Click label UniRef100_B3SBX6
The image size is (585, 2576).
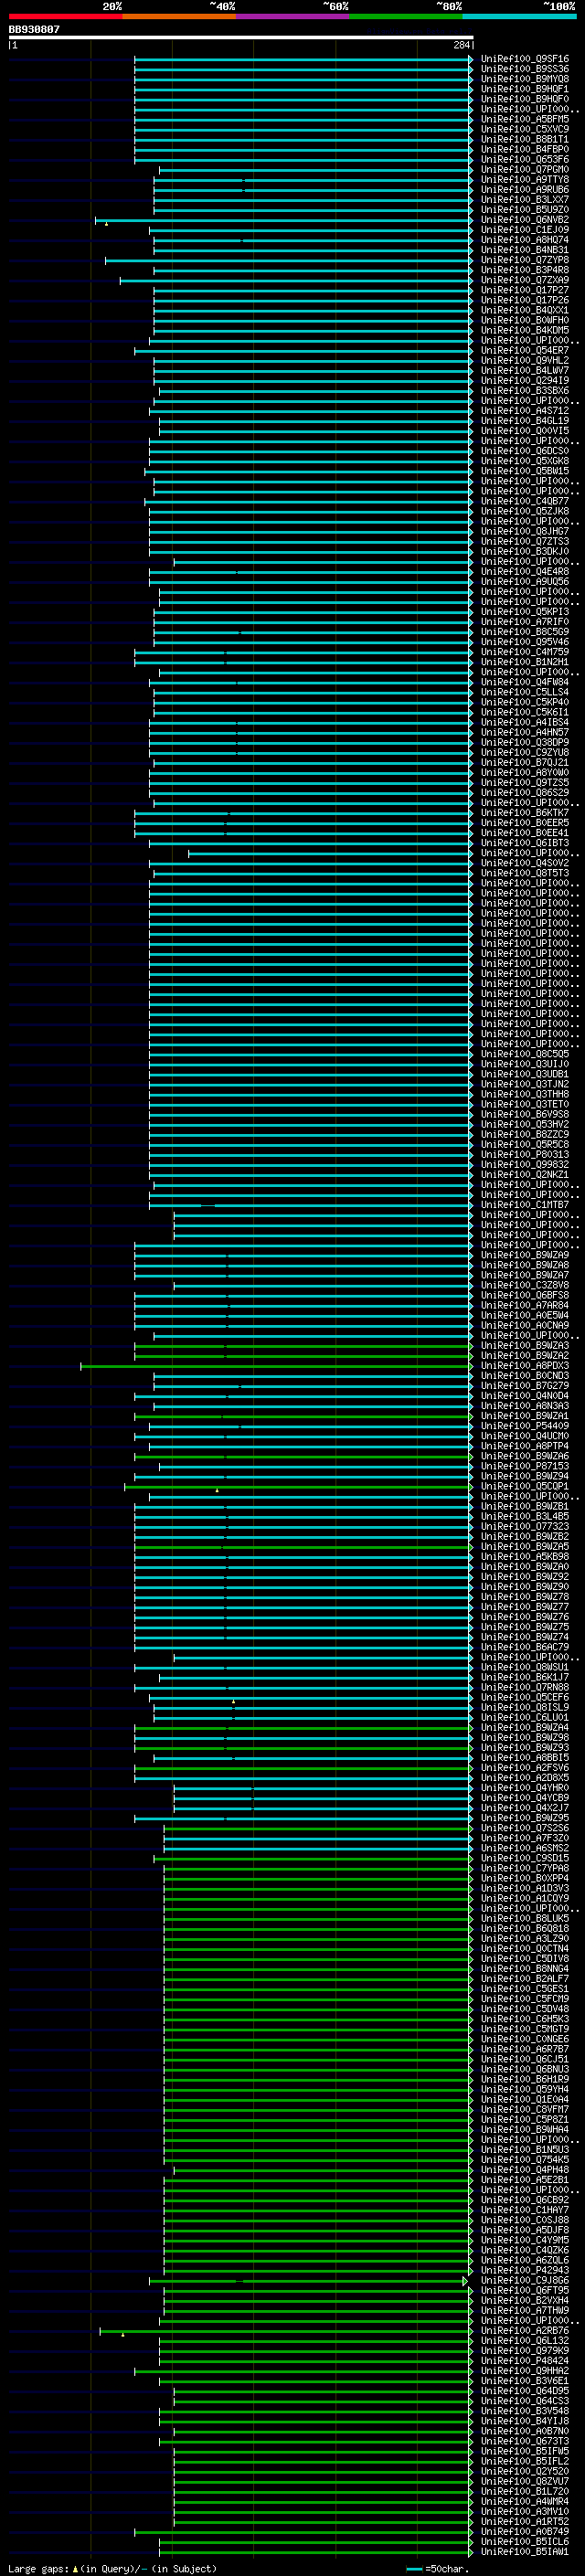point(525,391)
